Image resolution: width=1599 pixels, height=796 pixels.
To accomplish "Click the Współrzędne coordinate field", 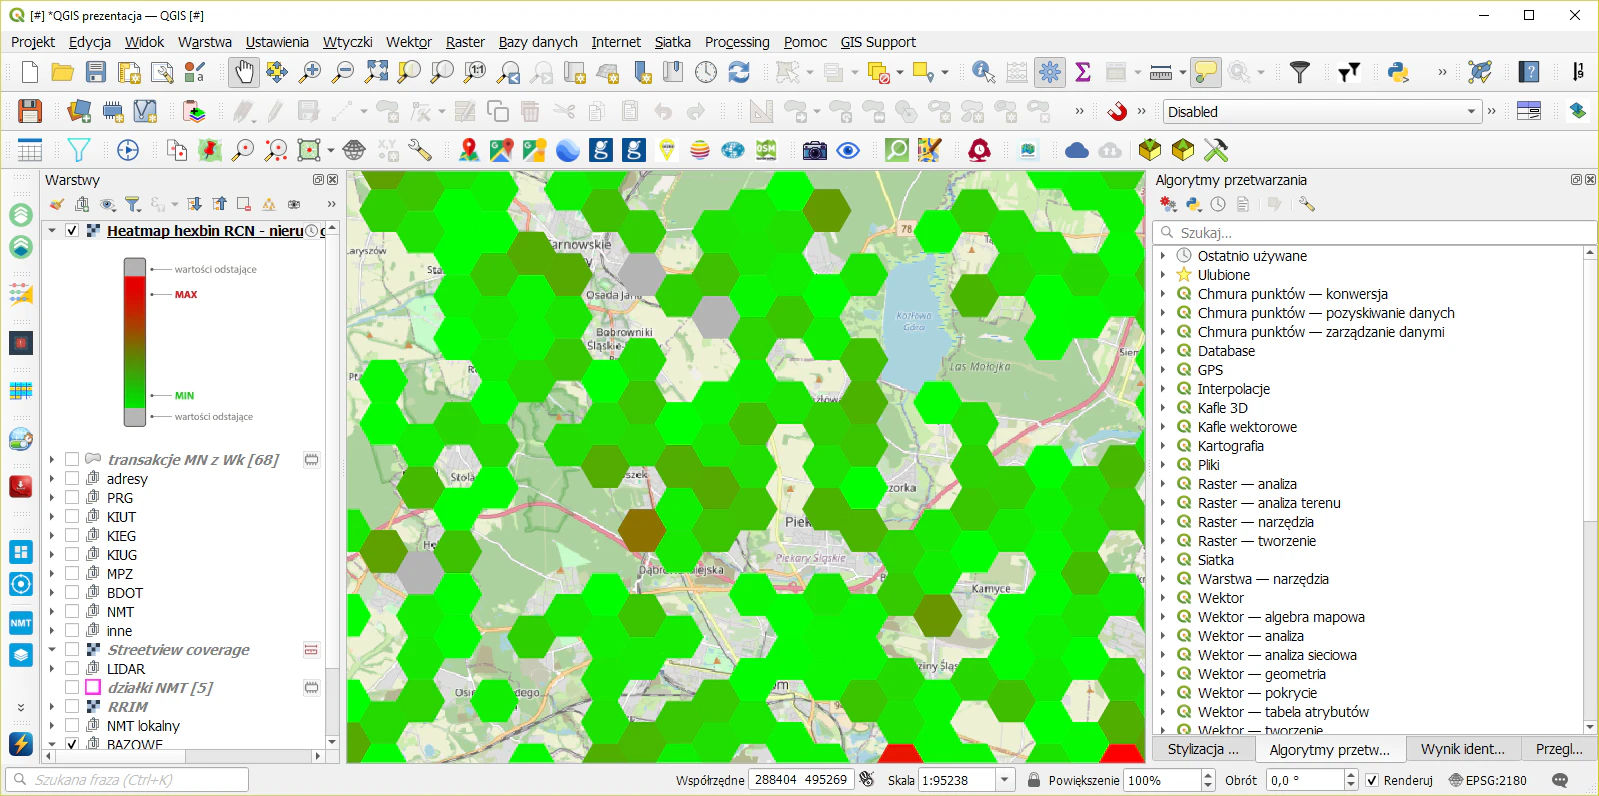I will coord(801,780).
